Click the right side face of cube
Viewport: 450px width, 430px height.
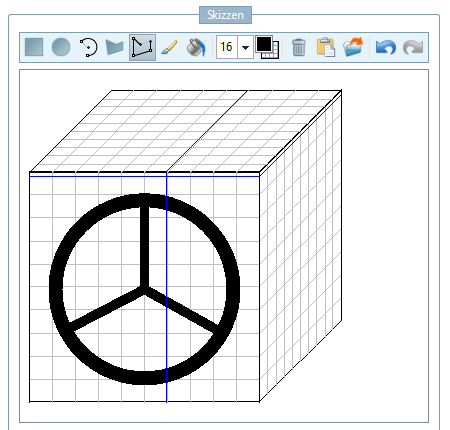pyautogui.click(x=301, y=246)
